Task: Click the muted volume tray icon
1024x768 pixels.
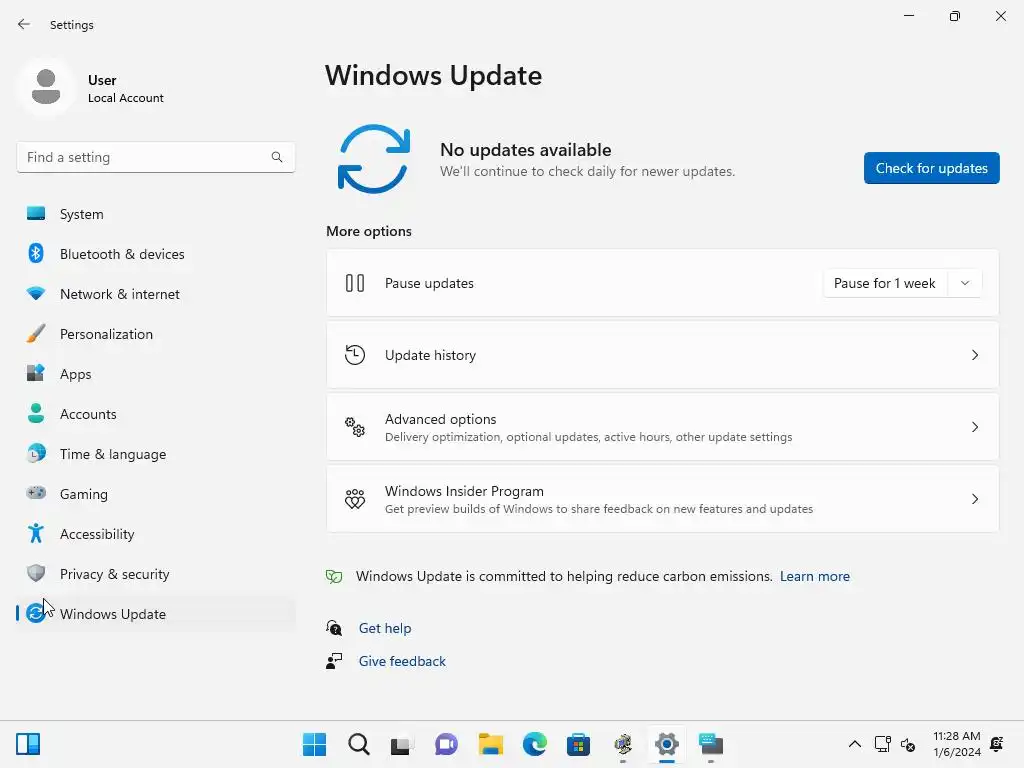Action: pos(908,744)
